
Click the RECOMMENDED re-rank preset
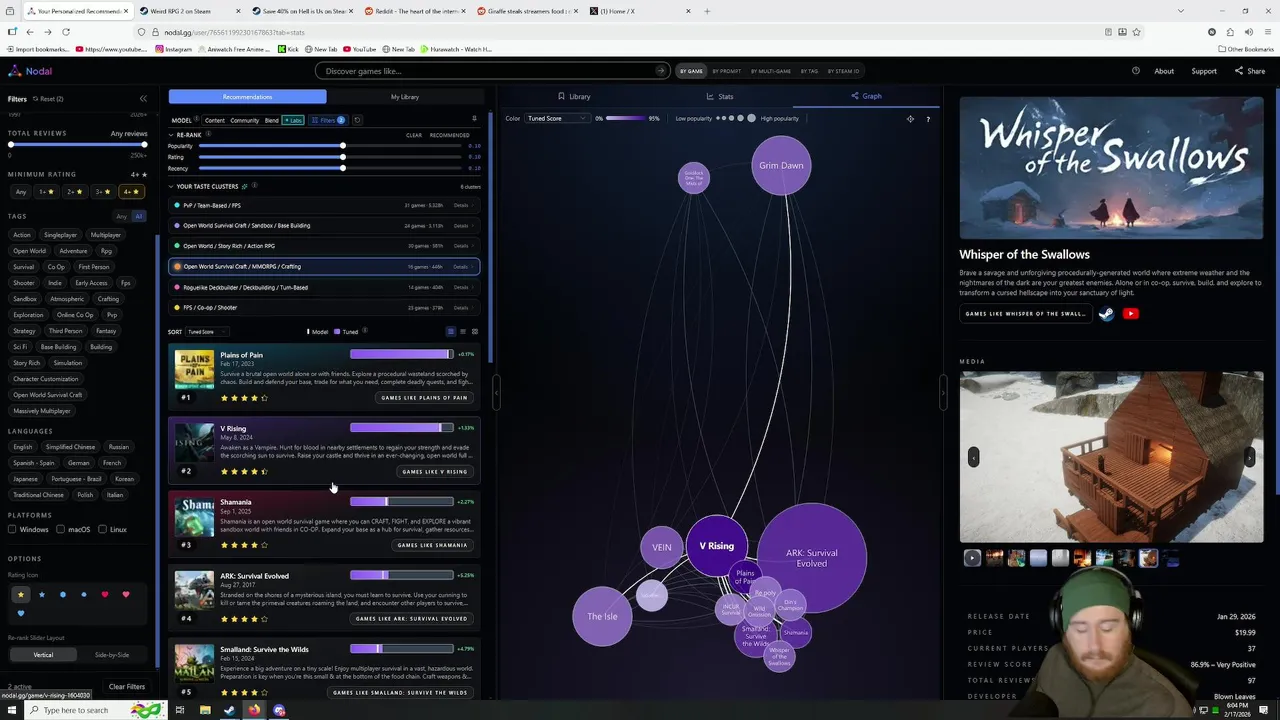[449, 135]
